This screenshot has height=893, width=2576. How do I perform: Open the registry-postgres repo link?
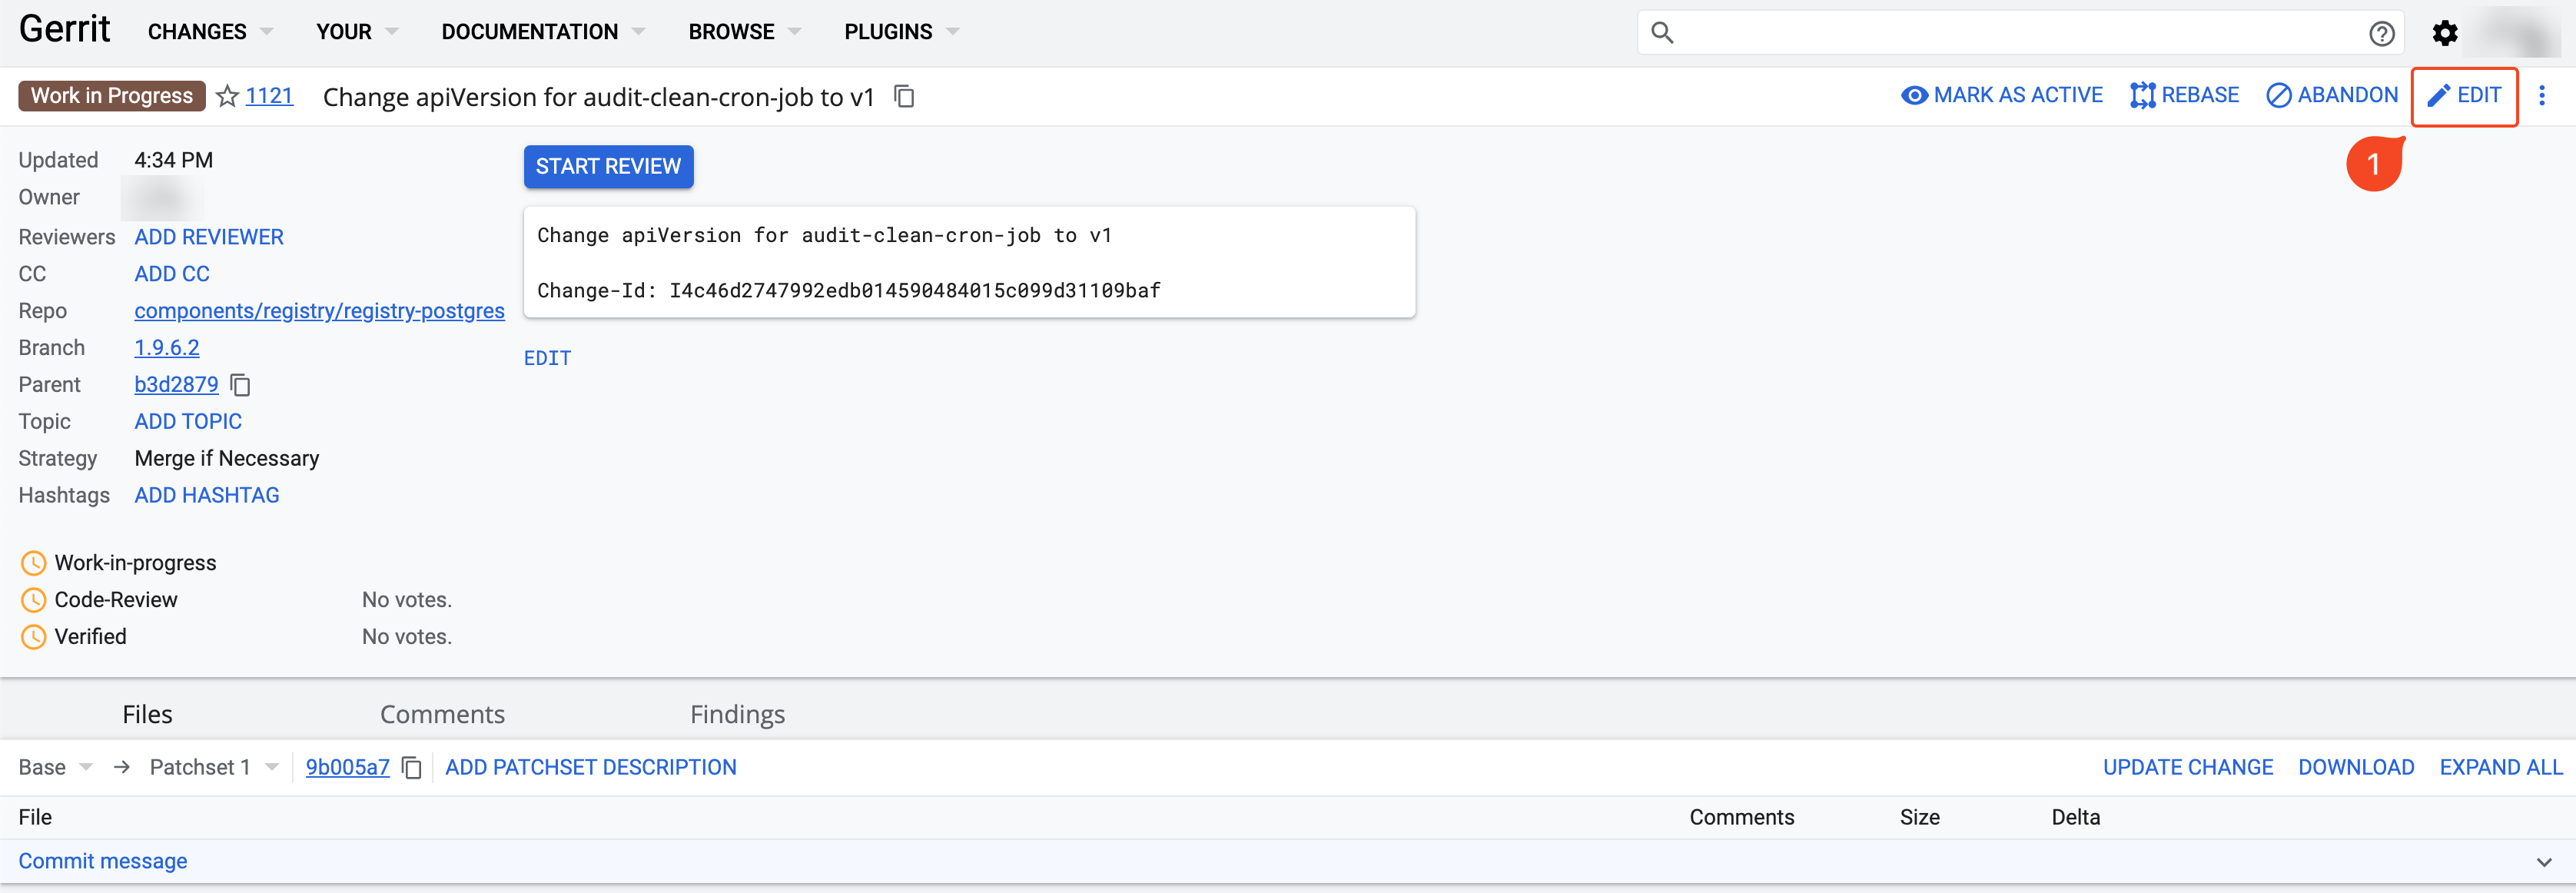click(x=319, y=311)
